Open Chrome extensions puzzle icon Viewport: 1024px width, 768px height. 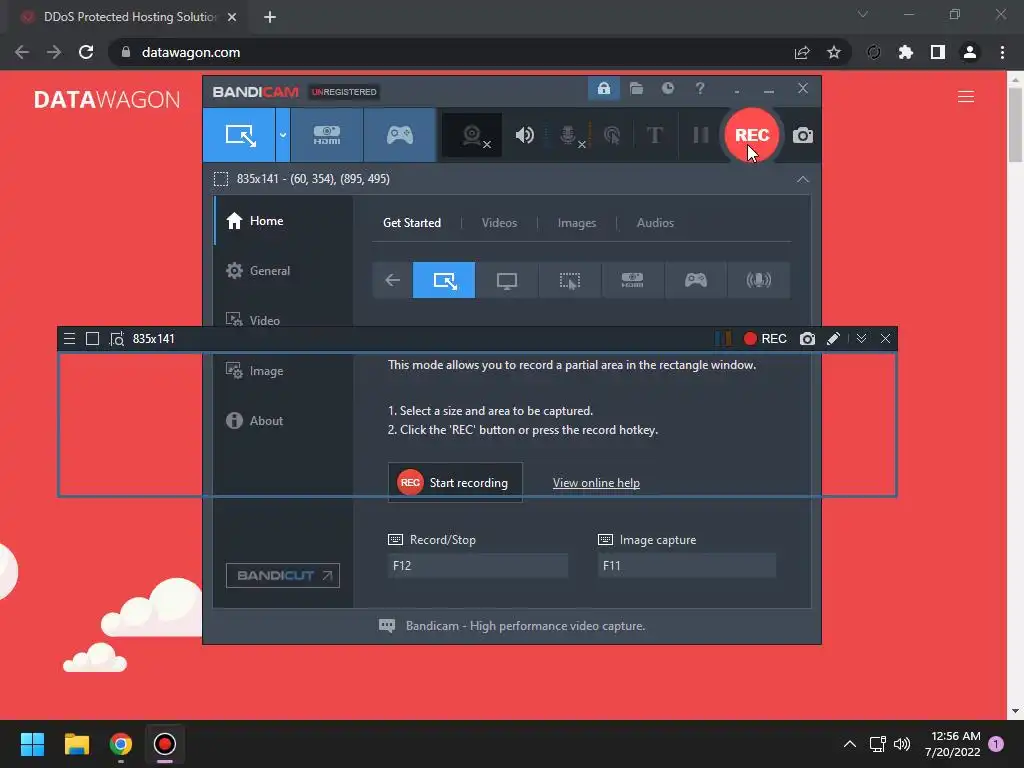[x=905, y=52]
